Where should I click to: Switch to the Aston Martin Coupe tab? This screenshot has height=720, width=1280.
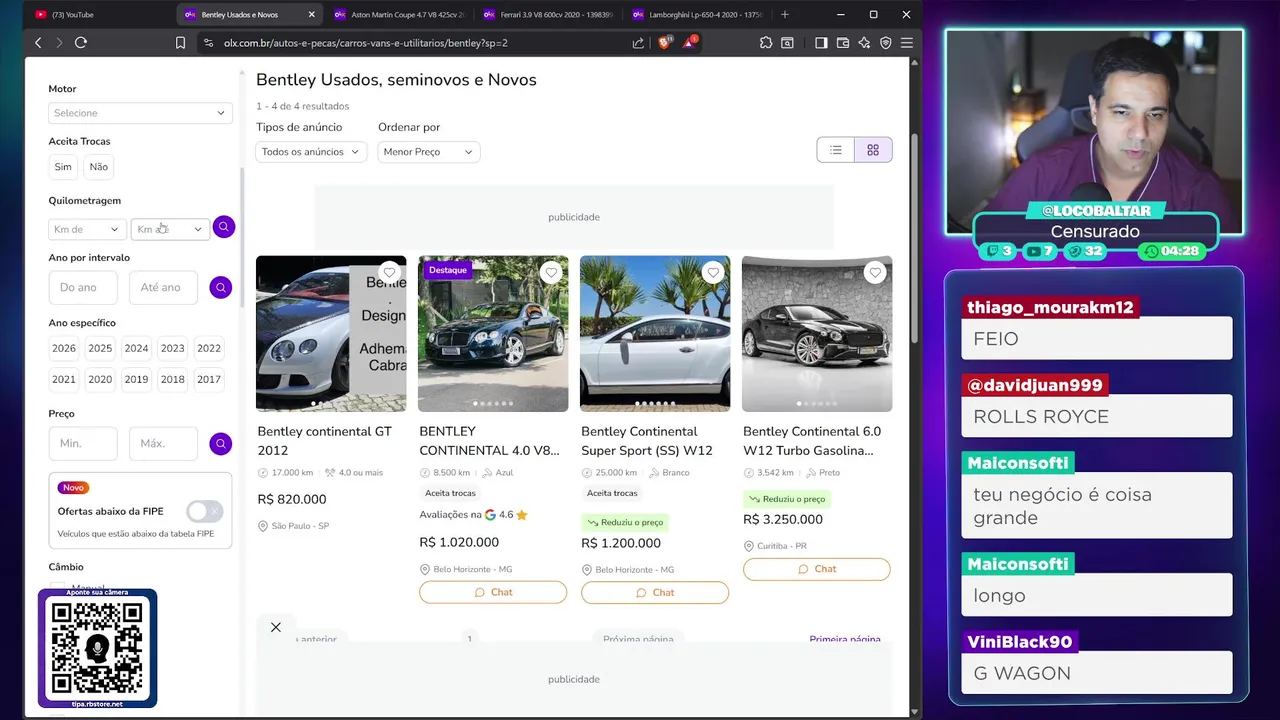coord(400,15)
